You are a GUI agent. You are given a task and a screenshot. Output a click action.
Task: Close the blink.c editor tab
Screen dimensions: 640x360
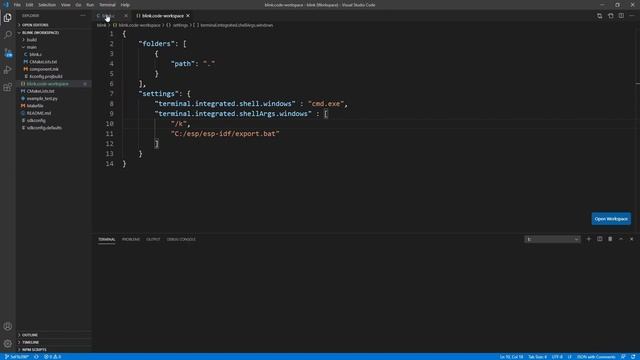point(126,16)
